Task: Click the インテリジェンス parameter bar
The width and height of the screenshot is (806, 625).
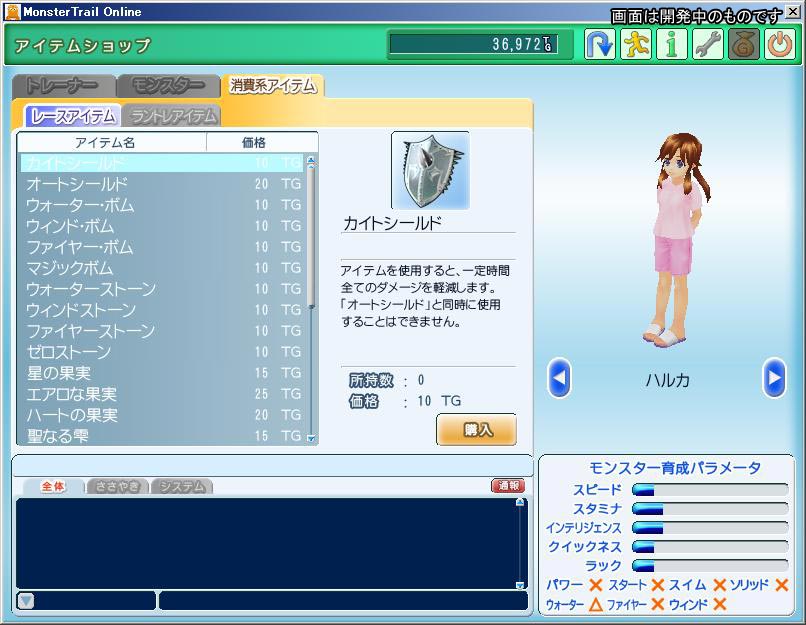Action: coord(710,528)
